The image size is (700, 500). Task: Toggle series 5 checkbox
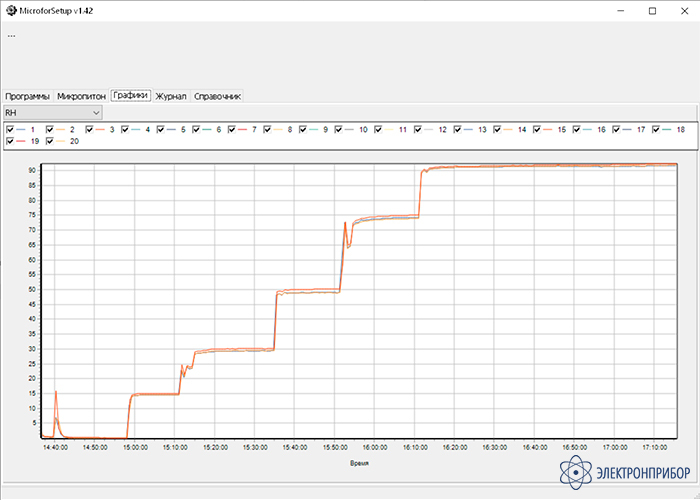pos(163,130)
